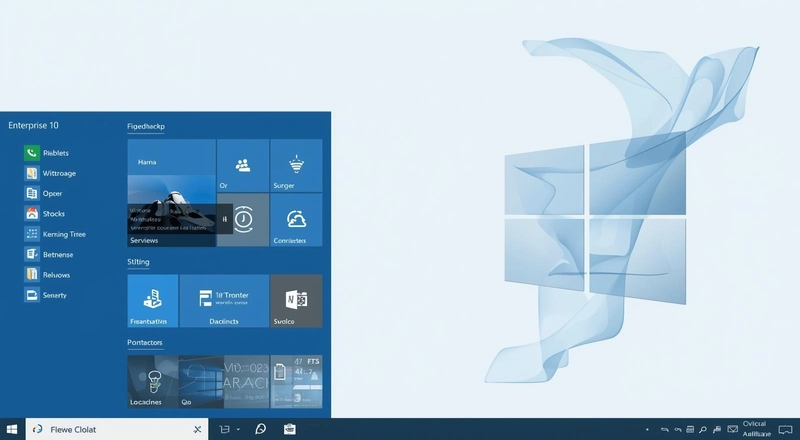Click the Hama tile label

147,162
